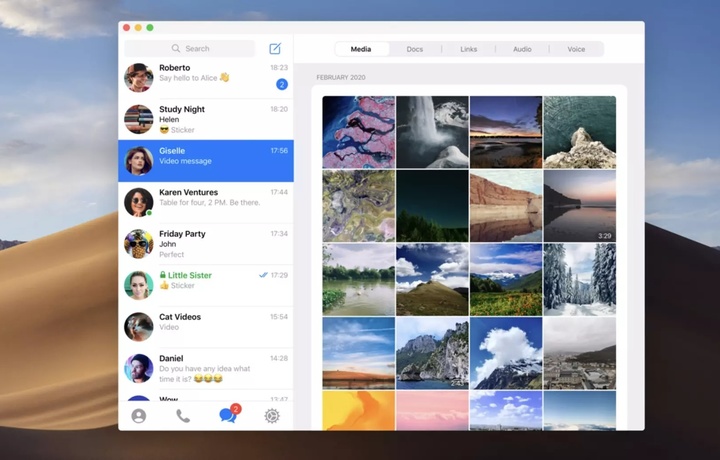This screenshot has height=460, width=720.
Task: Open the dusk lake sunset thumbnail
Action: [506, 132]
